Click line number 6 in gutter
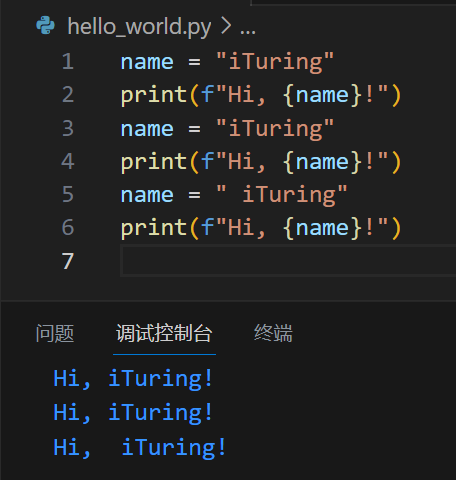The width and height of the screenshot is (456, 480). 68,227
